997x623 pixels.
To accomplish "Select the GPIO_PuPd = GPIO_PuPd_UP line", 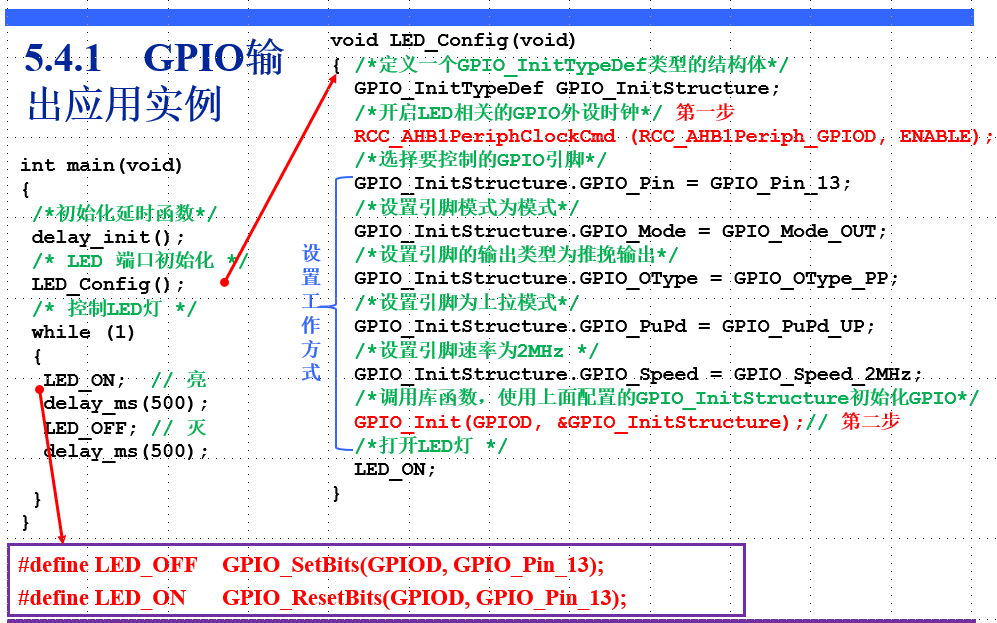I will [x=614, y=326].
